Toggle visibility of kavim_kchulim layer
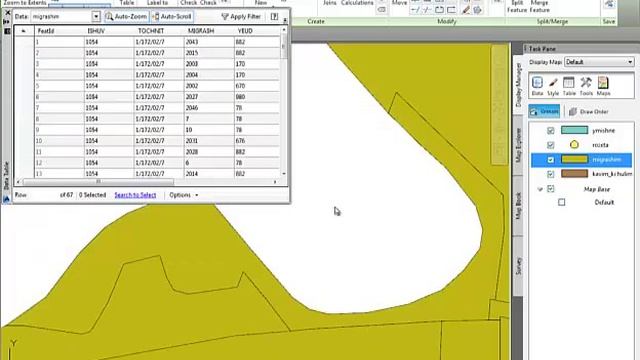 pyautogui.click(x=551, y=174)
